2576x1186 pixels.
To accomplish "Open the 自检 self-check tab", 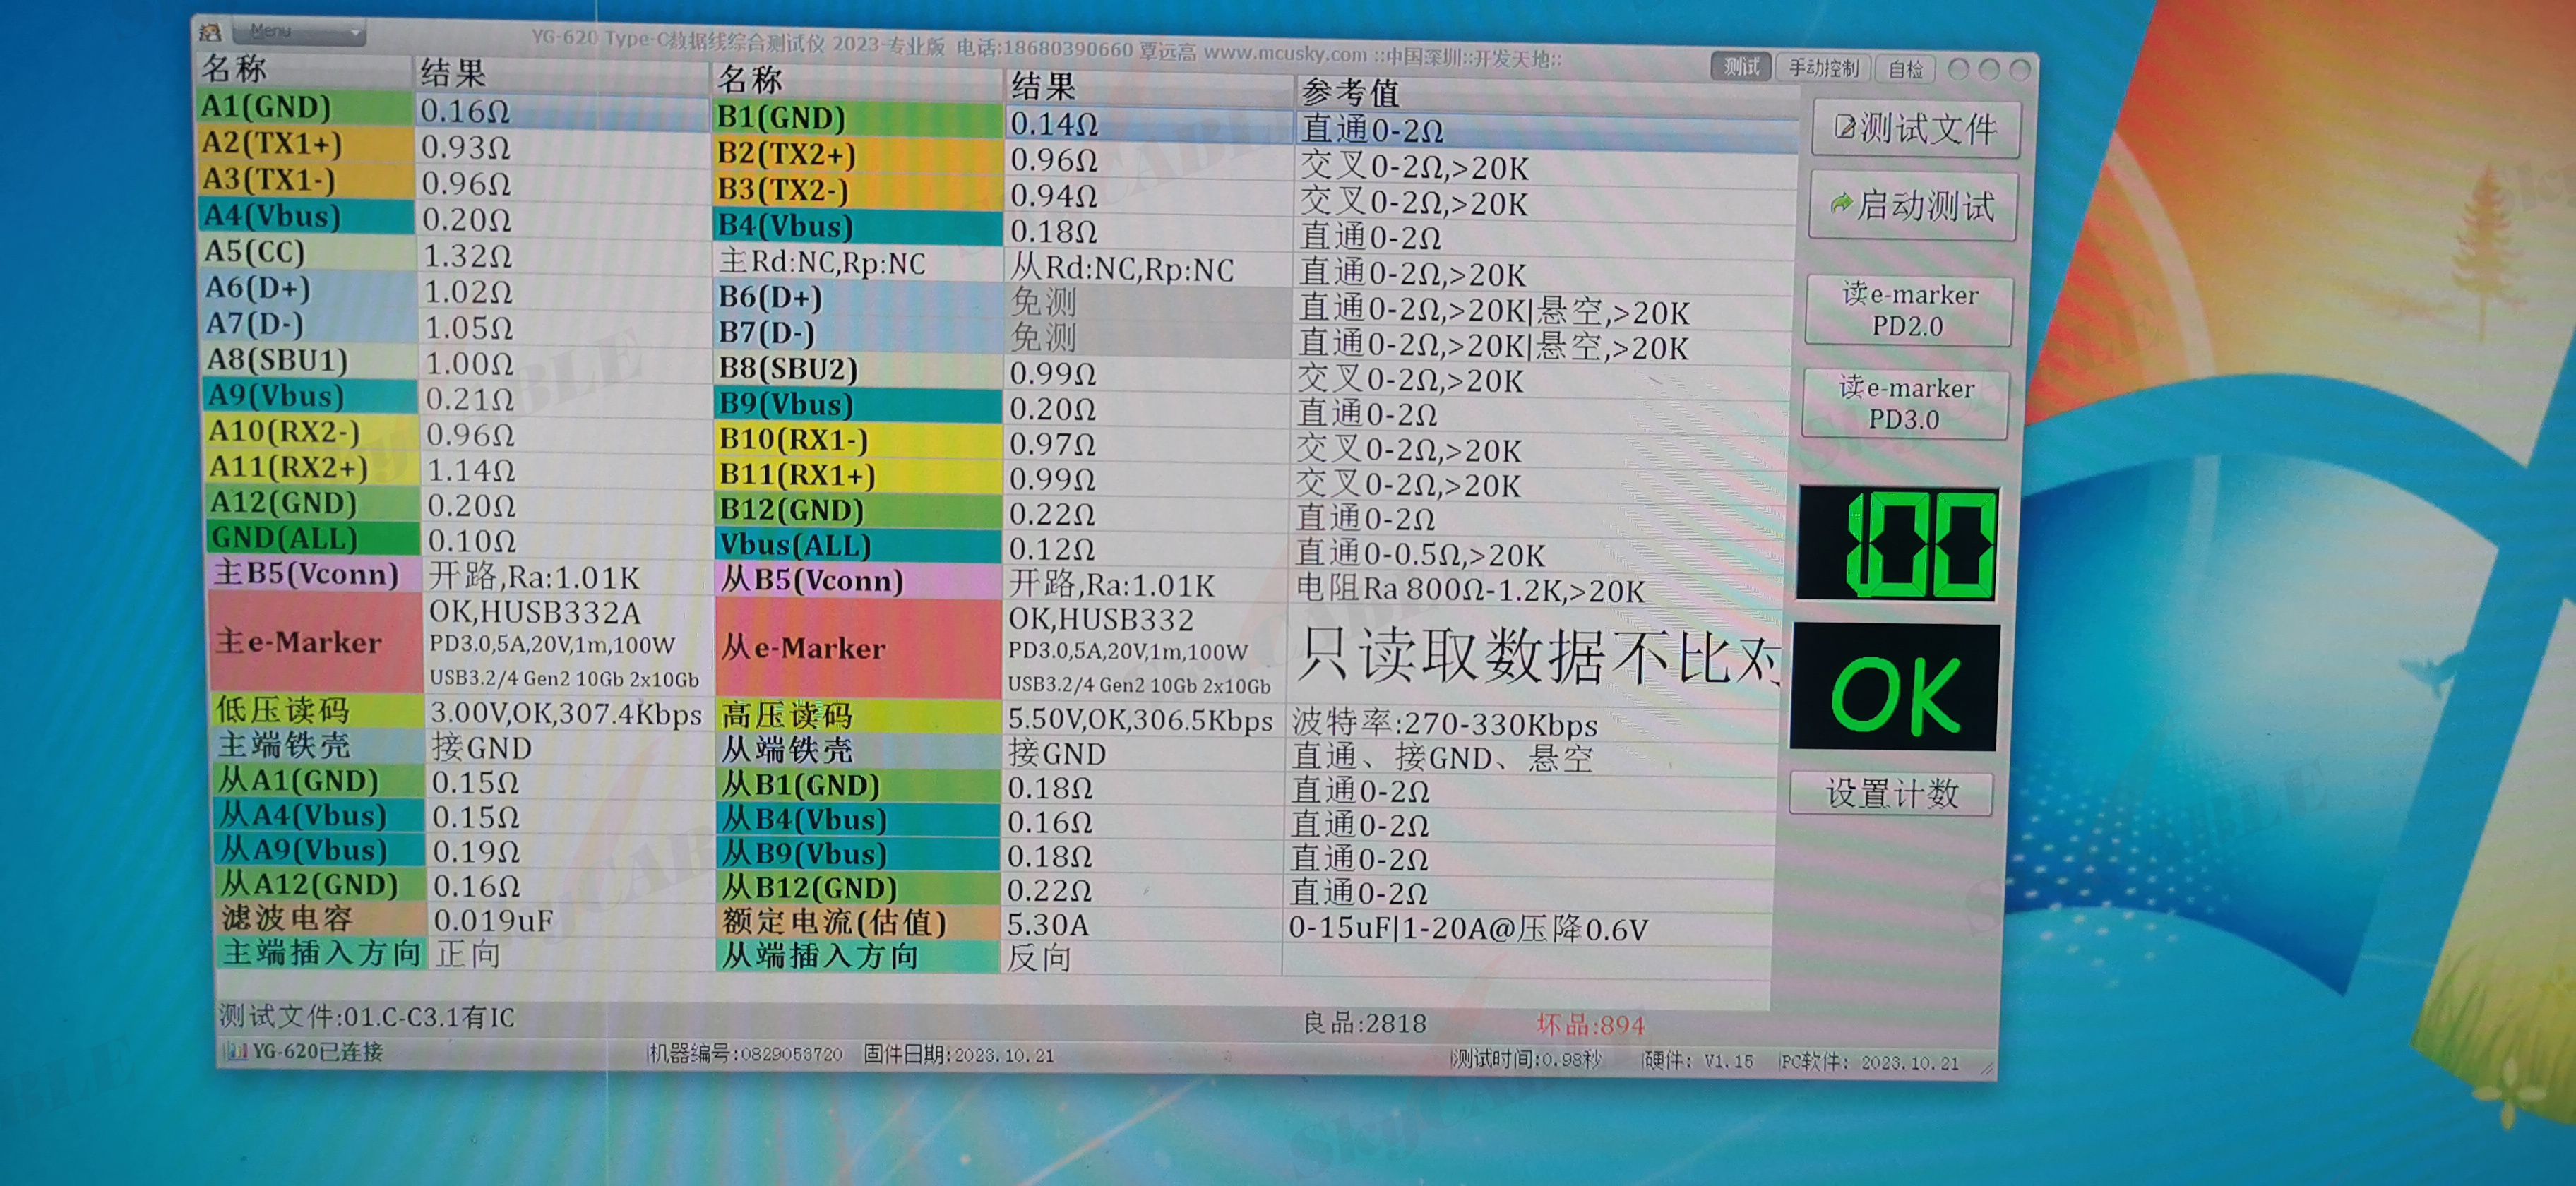I will tap(1905, 69).
